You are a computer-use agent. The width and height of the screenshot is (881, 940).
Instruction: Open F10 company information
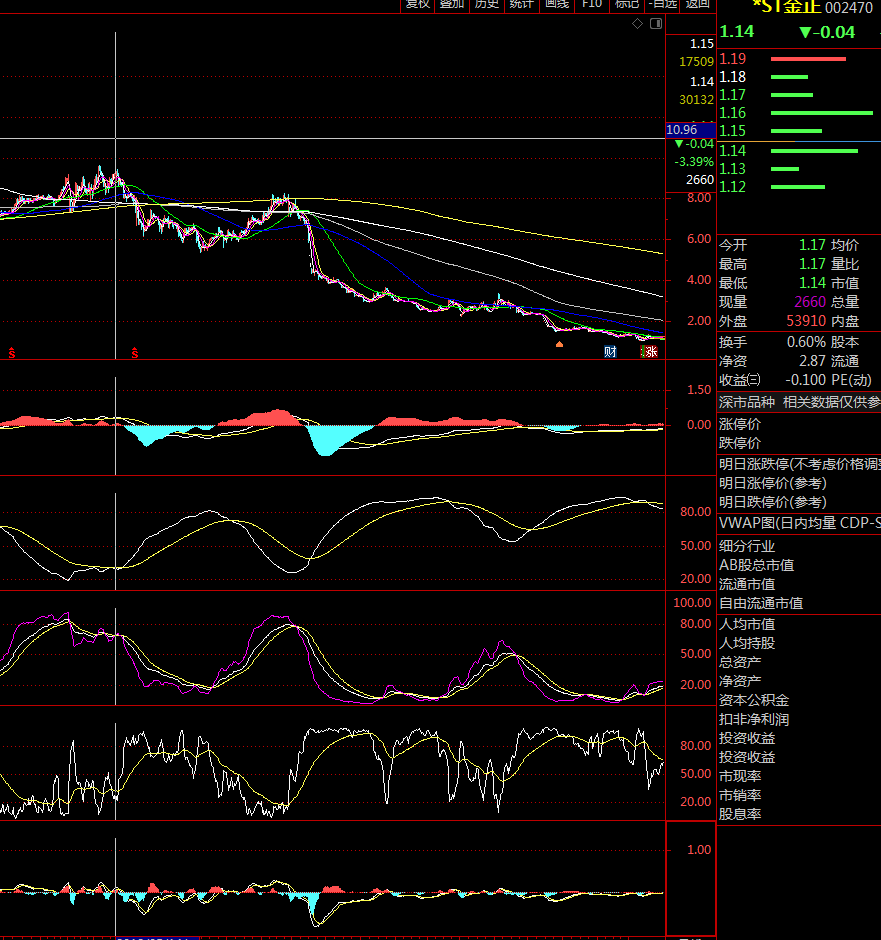pos(592,4)
